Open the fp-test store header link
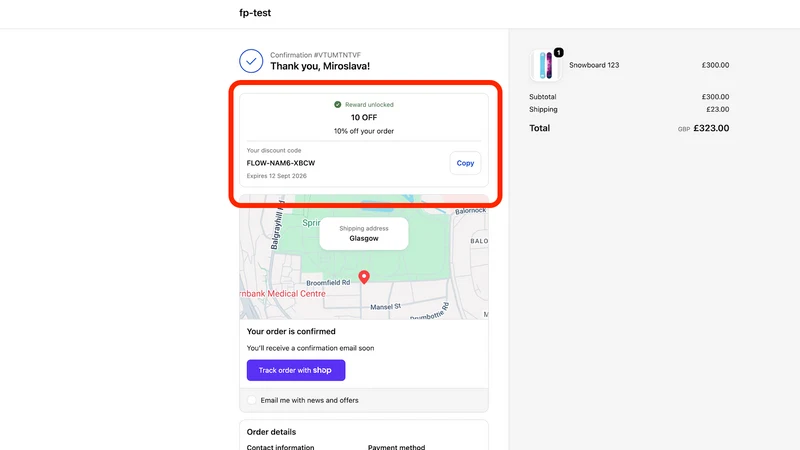Viewport: 800px width, 450px height. tap(255, 13)
